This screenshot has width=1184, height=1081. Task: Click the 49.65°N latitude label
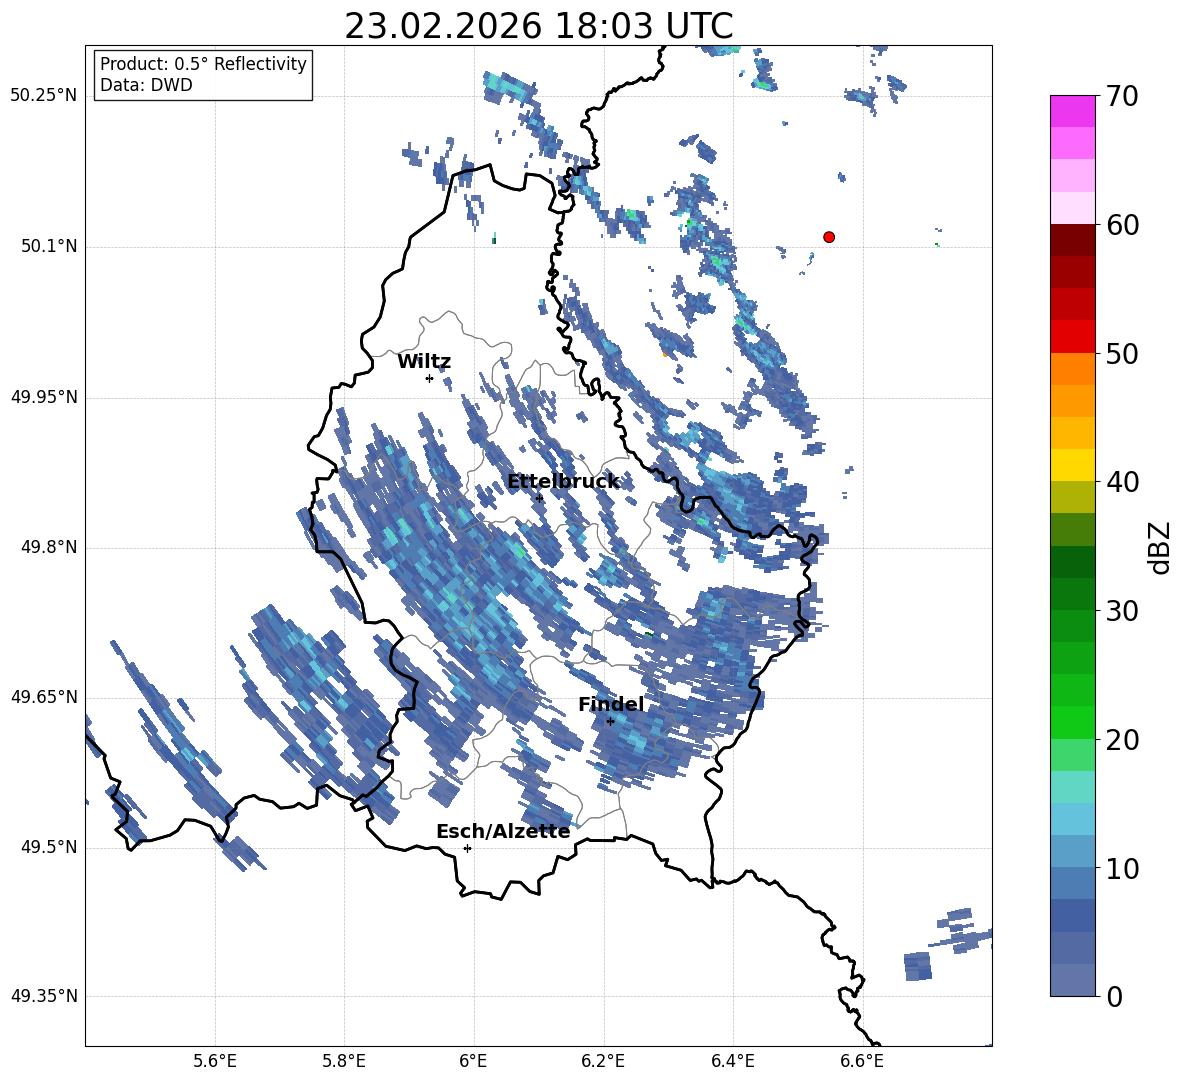pyautogui.click(x=43, y=697)
